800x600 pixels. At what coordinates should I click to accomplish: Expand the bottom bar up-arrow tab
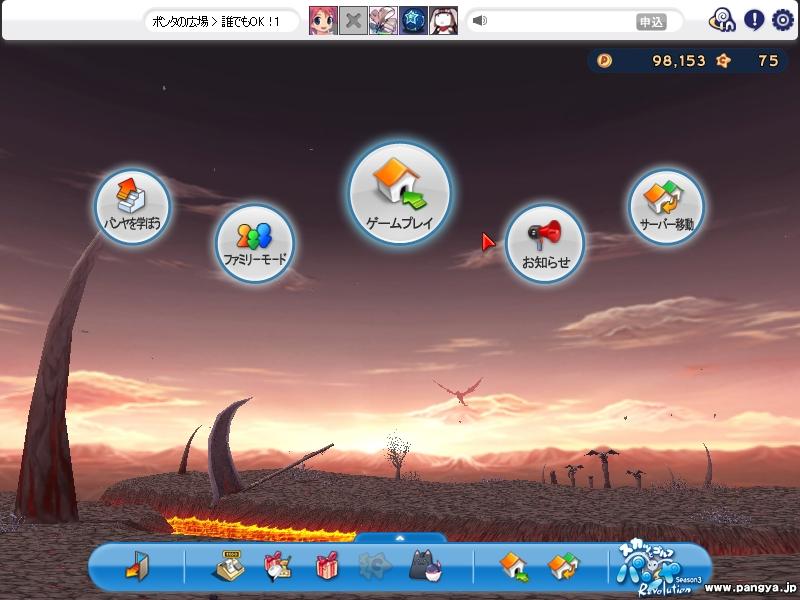(x=401, y=538)
